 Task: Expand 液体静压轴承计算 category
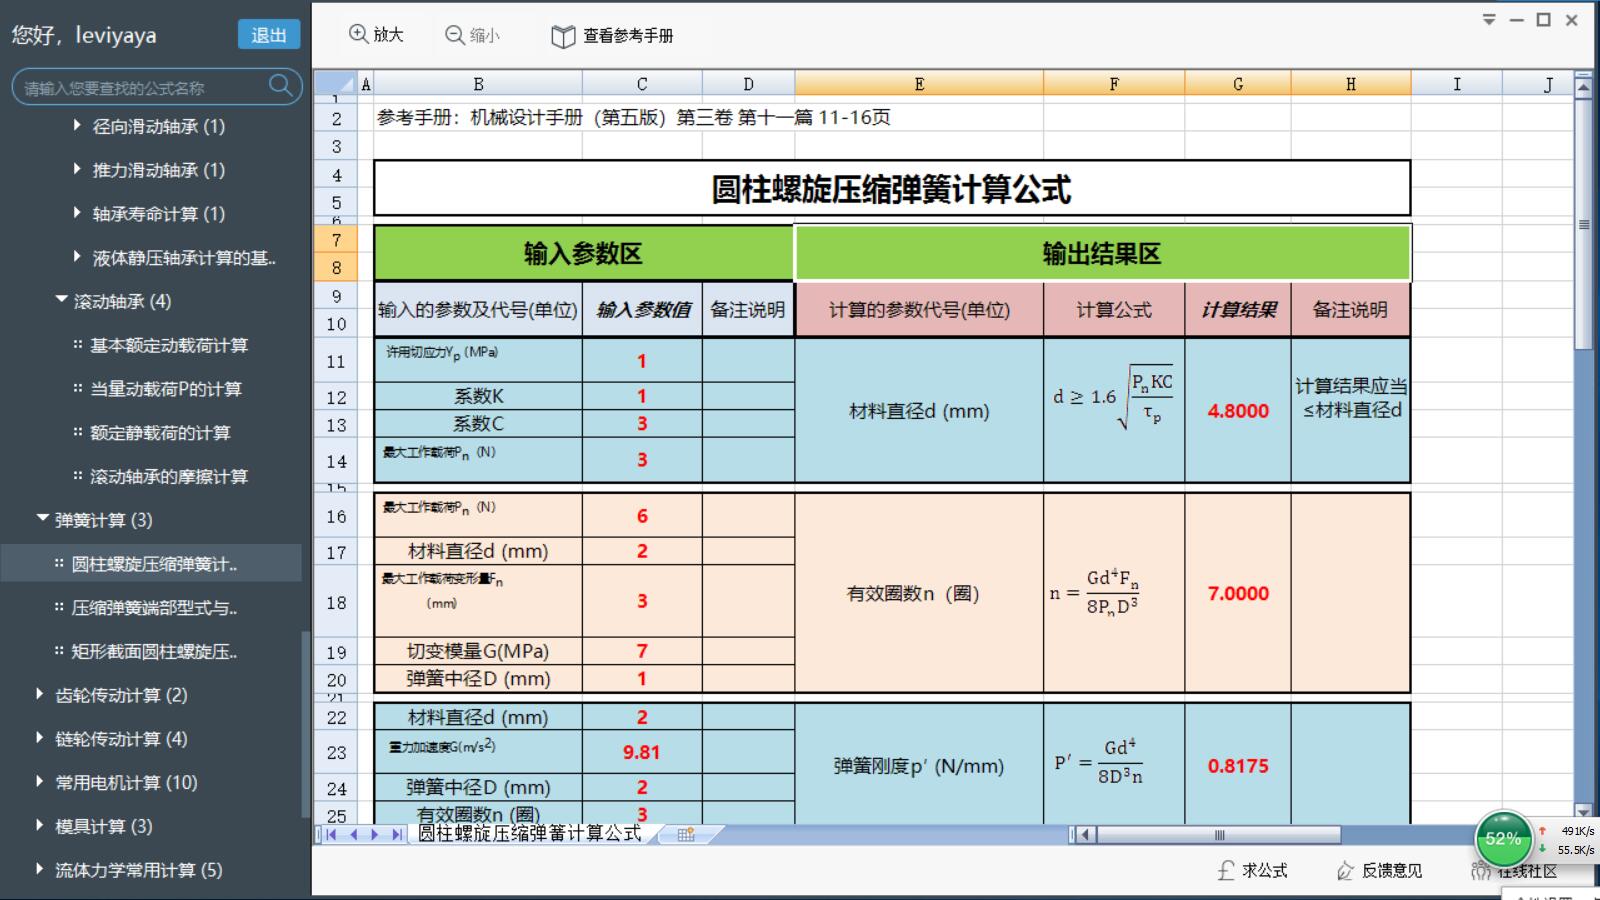tap(77, 257)
